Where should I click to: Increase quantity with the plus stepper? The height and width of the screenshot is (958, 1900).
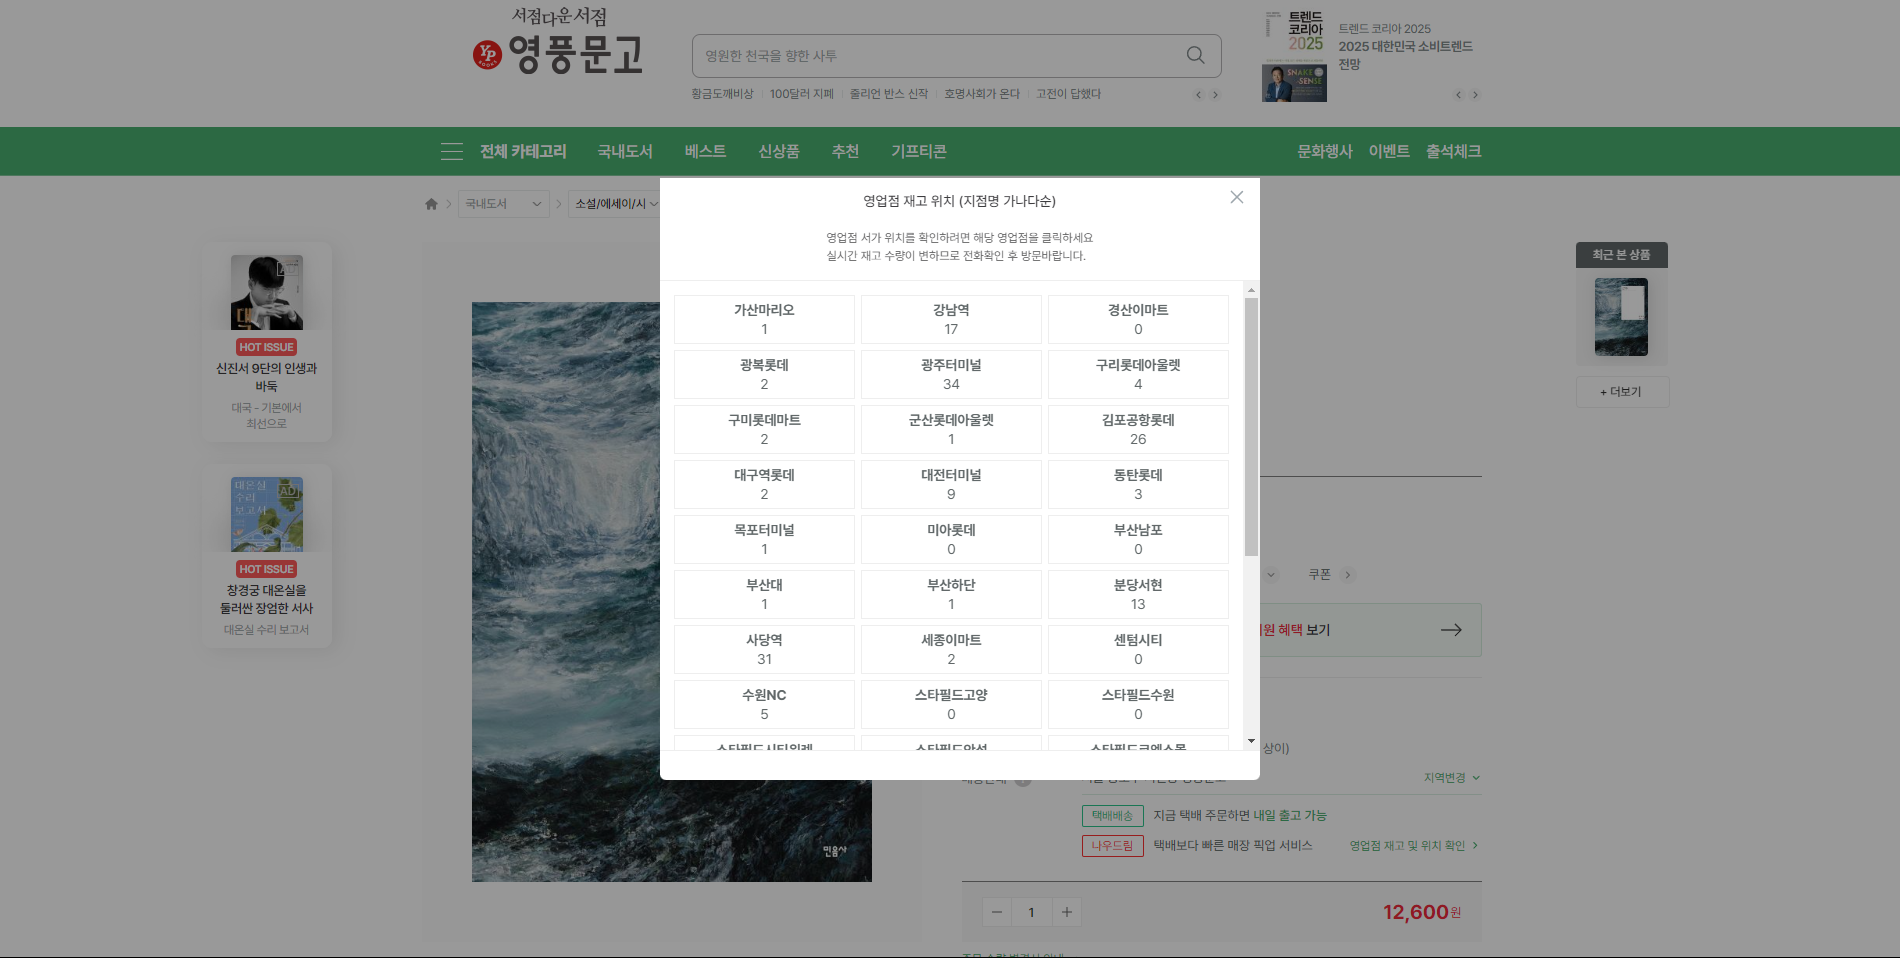[1066, 911]
